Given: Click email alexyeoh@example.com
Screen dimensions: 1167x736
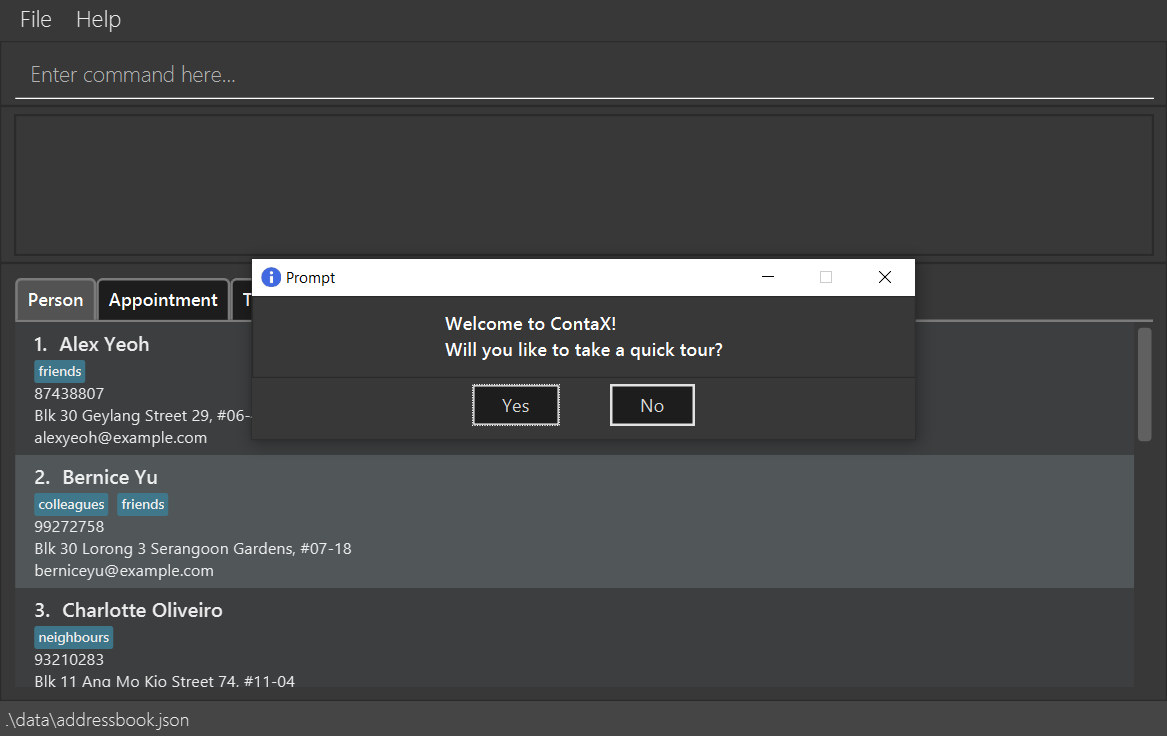Looking at the screenshot, I should point(121,438).
